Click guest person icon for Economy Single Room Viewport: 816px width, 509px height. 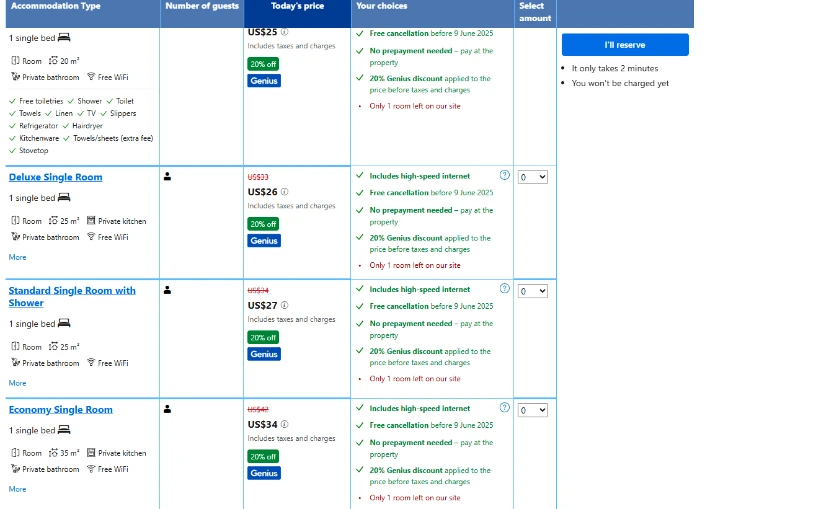(167, 409)
